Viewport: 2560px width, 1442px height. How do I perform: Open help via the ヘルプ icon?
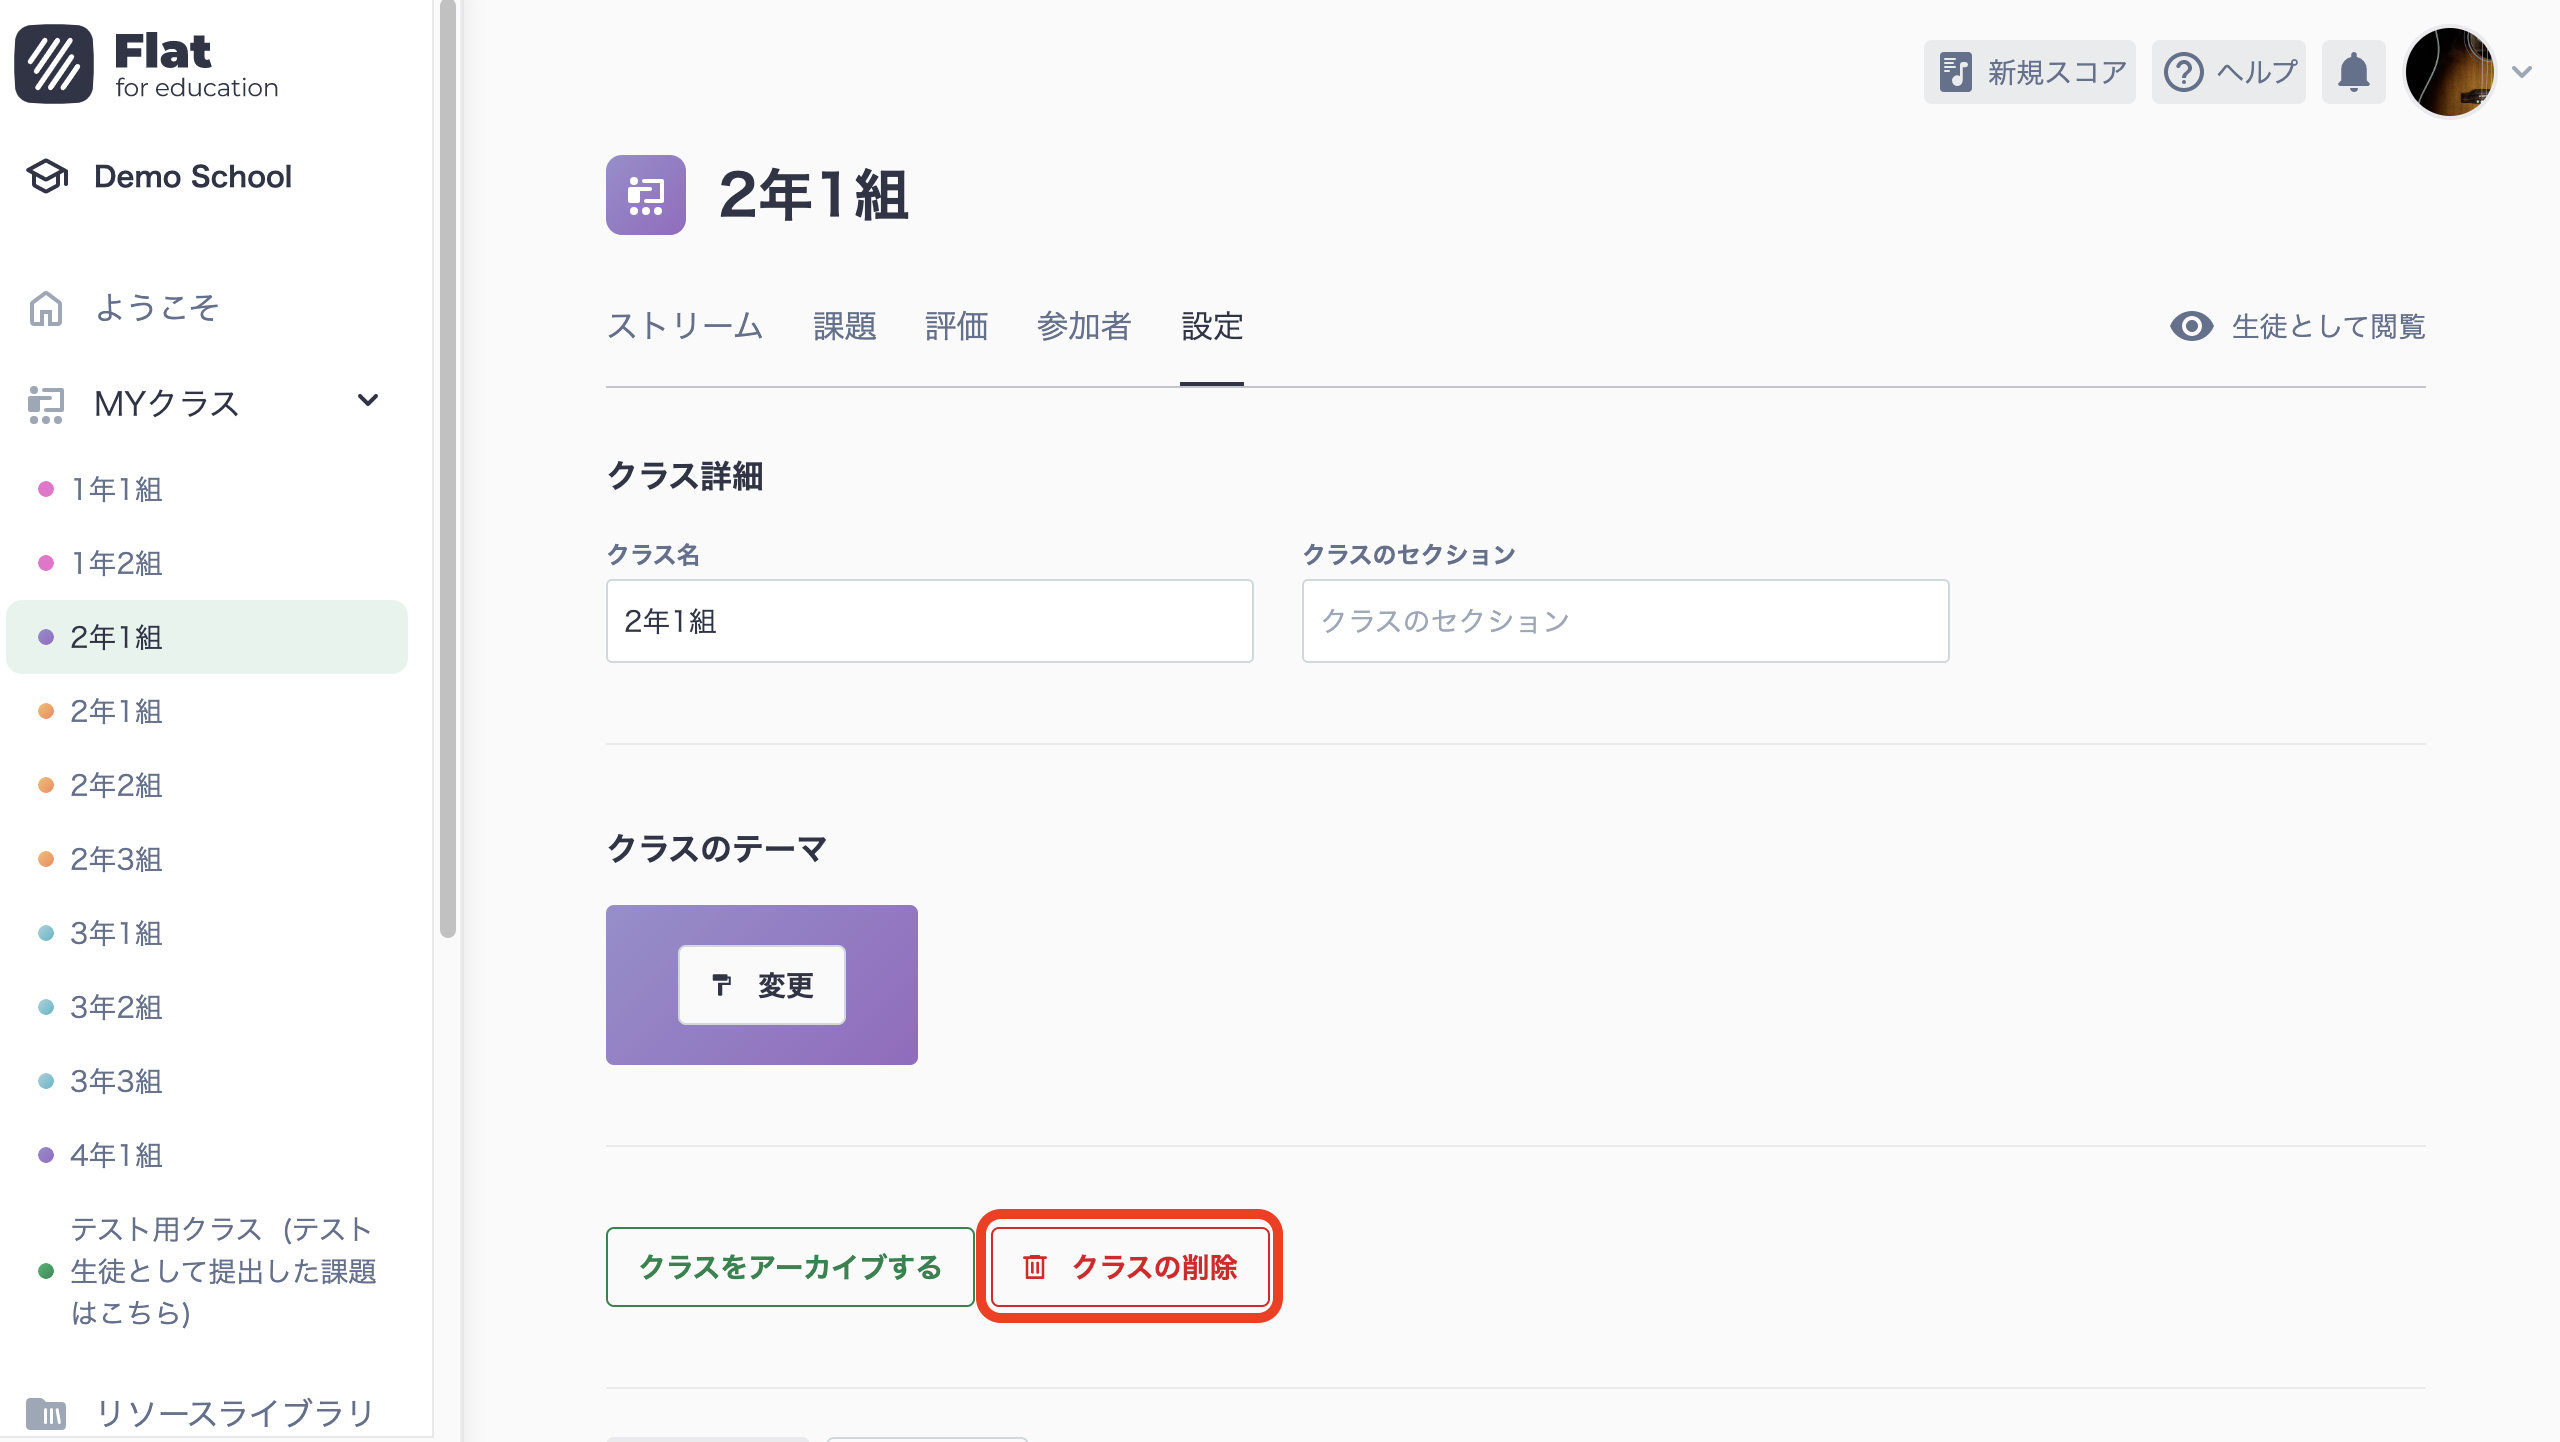pos(2186,71)
